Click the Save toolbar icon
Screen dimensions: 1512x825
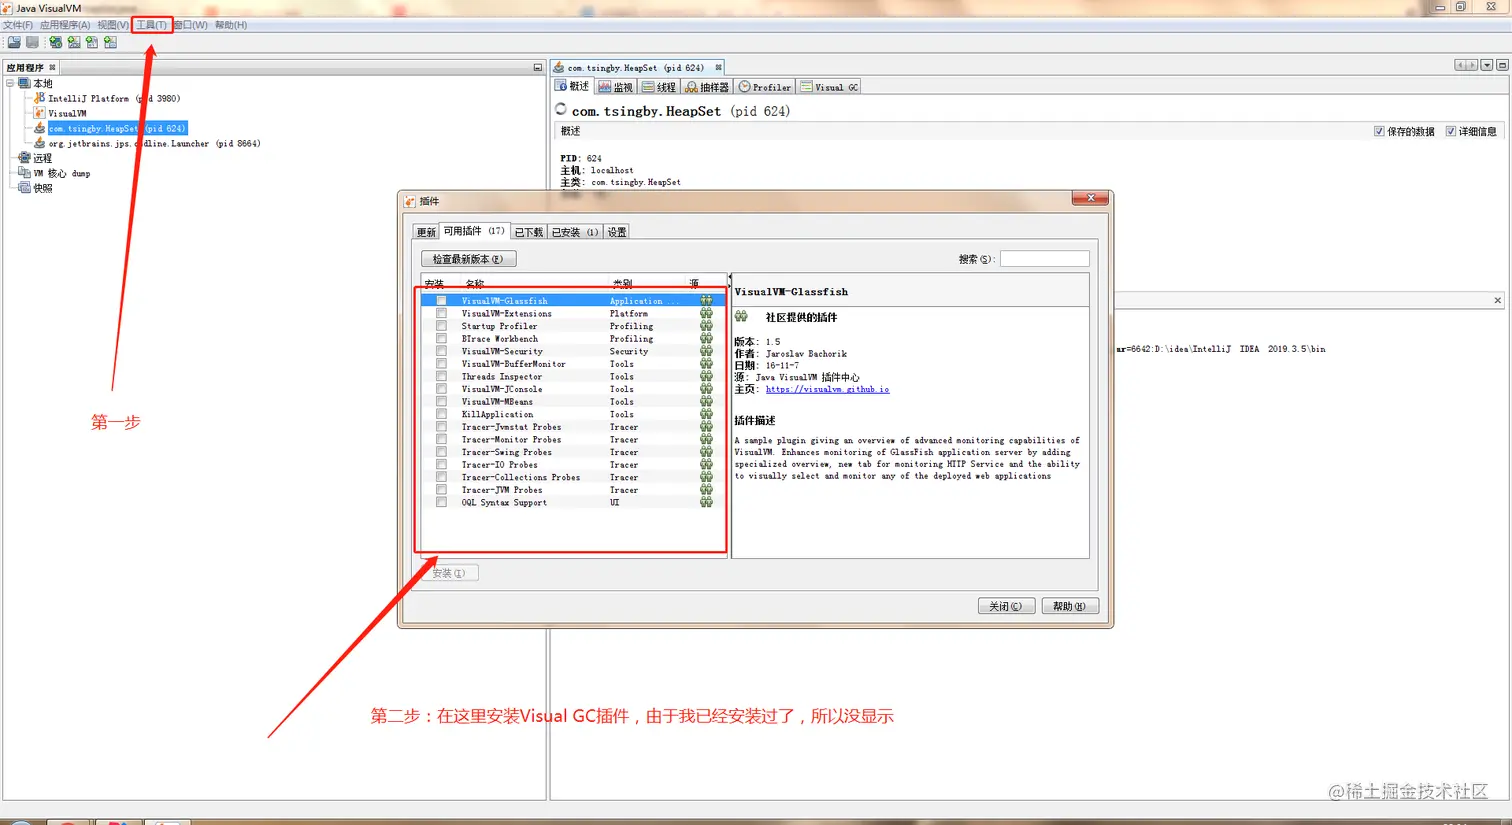[x=32, y=42]
